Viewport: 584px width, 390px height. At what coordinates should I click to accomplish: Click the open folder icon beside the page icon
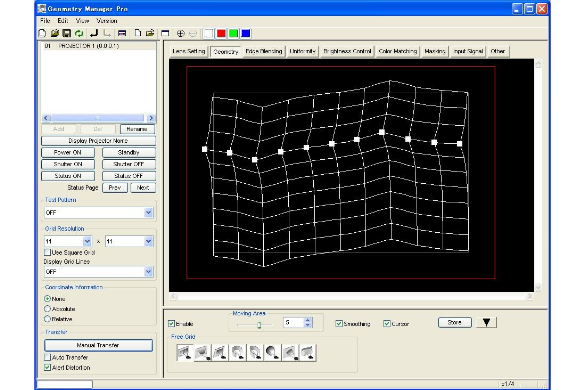[x=150, y=34]
